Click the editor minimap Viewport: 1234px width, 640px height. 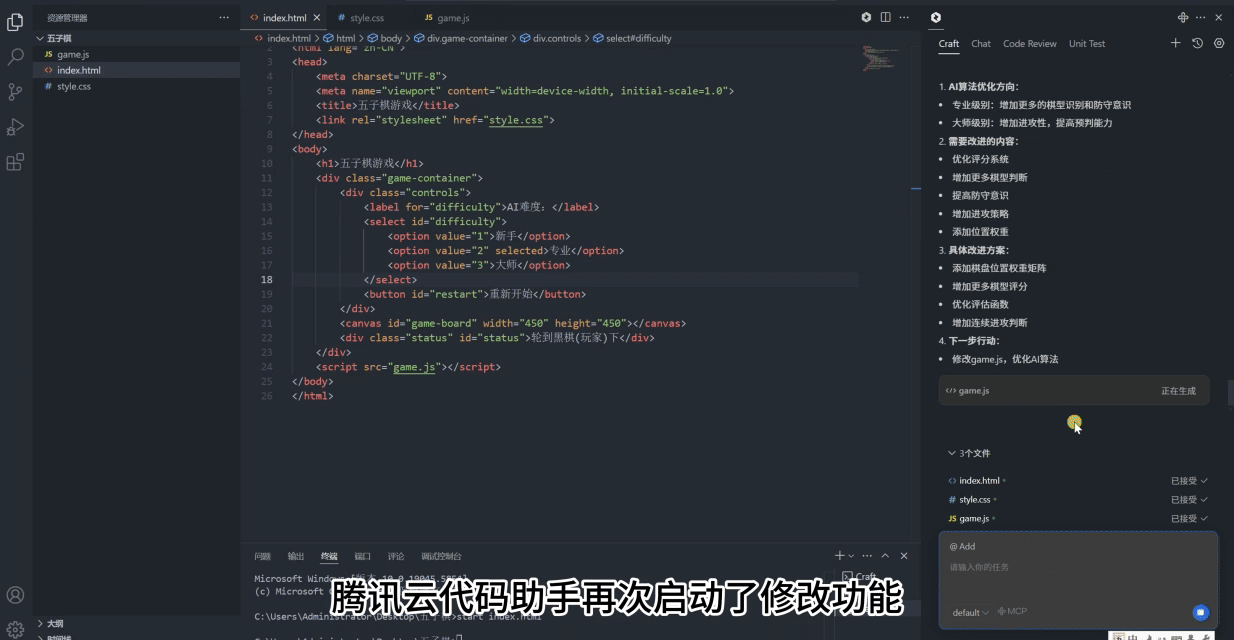coord(880,58)
